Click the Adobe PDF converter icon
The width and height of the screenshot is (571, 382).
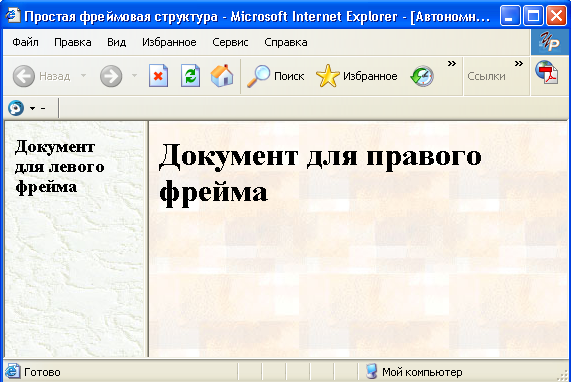point(547,72)
